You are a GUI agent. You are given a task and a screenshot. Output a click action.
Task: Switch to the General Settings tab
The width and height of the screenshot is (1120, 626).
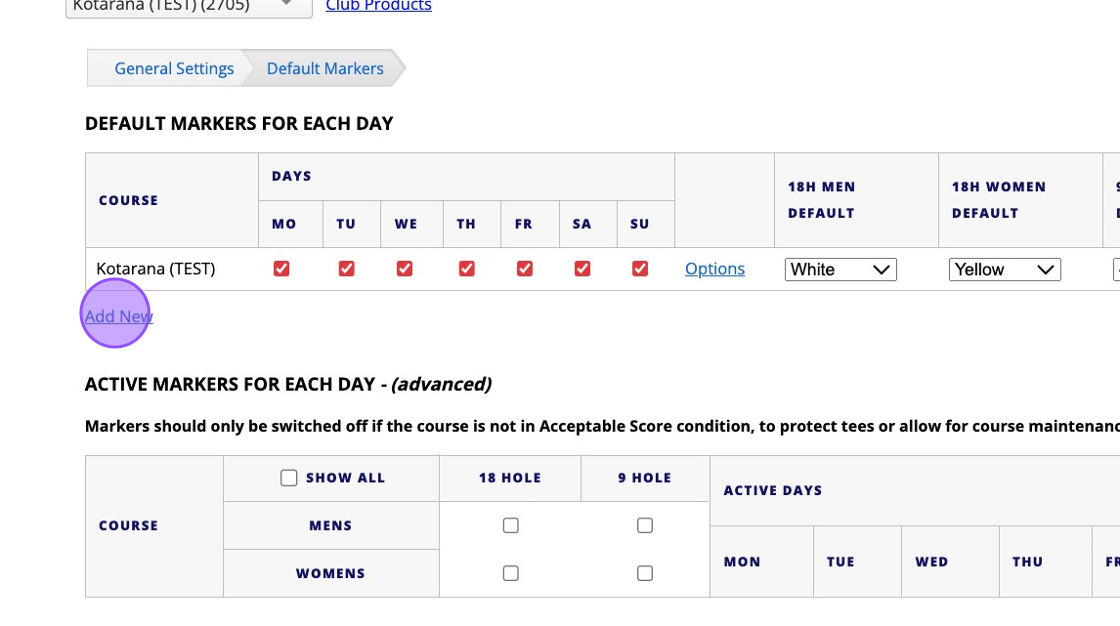pos(174,69)
